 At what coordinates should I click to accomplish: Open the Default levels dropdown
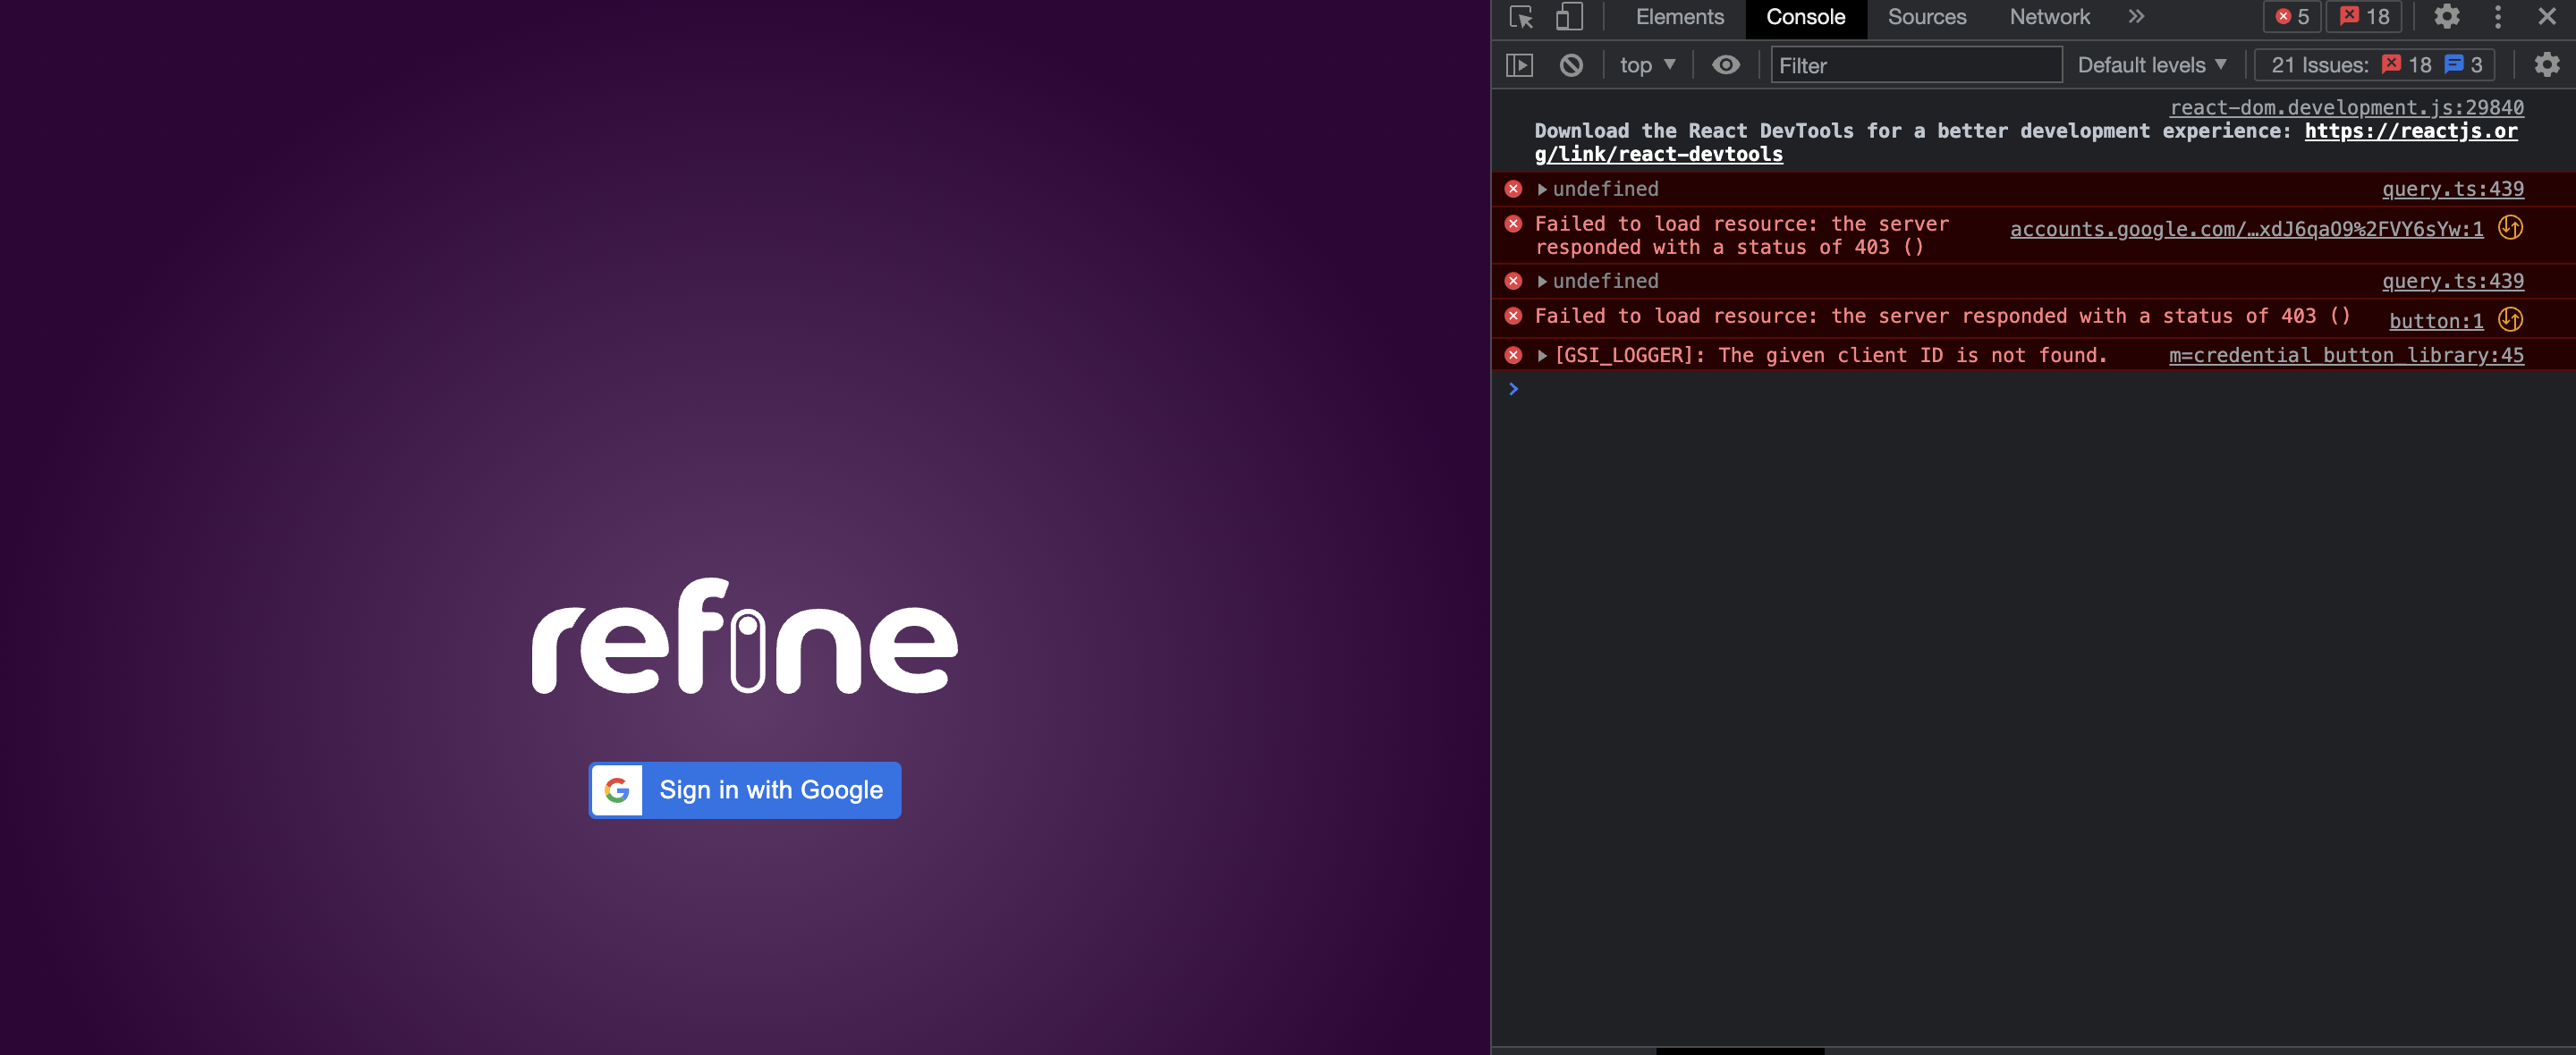pos(2152,64)
